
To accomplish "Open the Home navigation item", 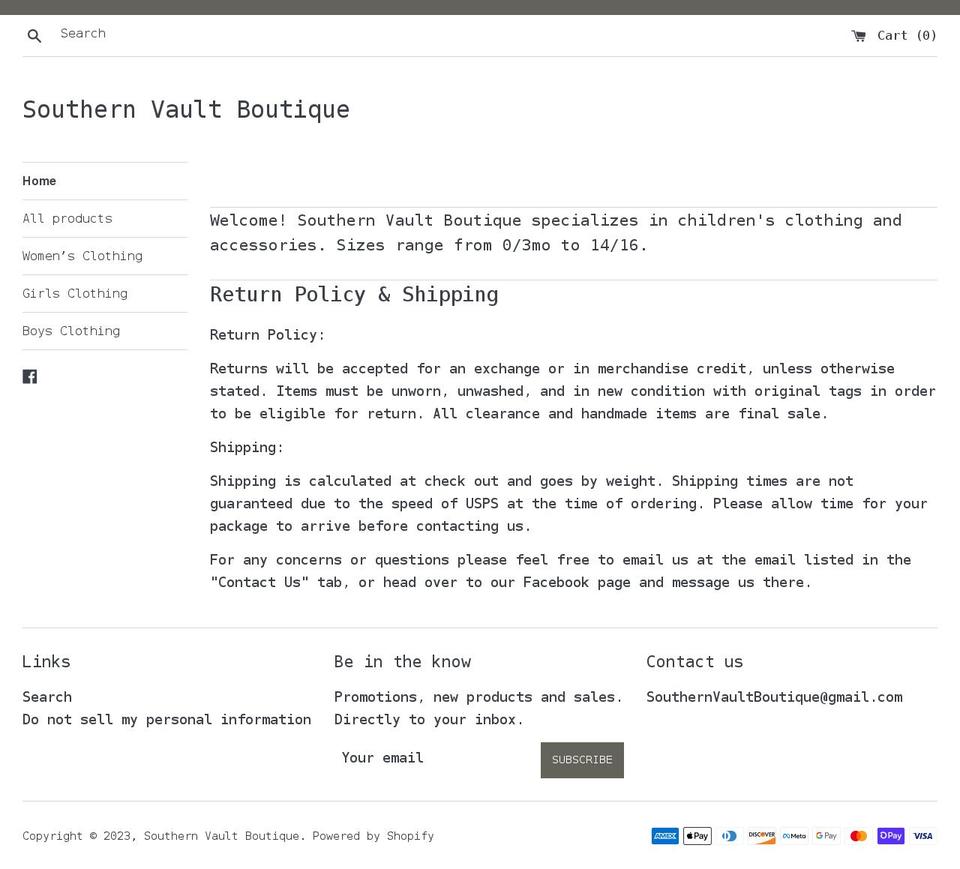I will coord(39,181).
